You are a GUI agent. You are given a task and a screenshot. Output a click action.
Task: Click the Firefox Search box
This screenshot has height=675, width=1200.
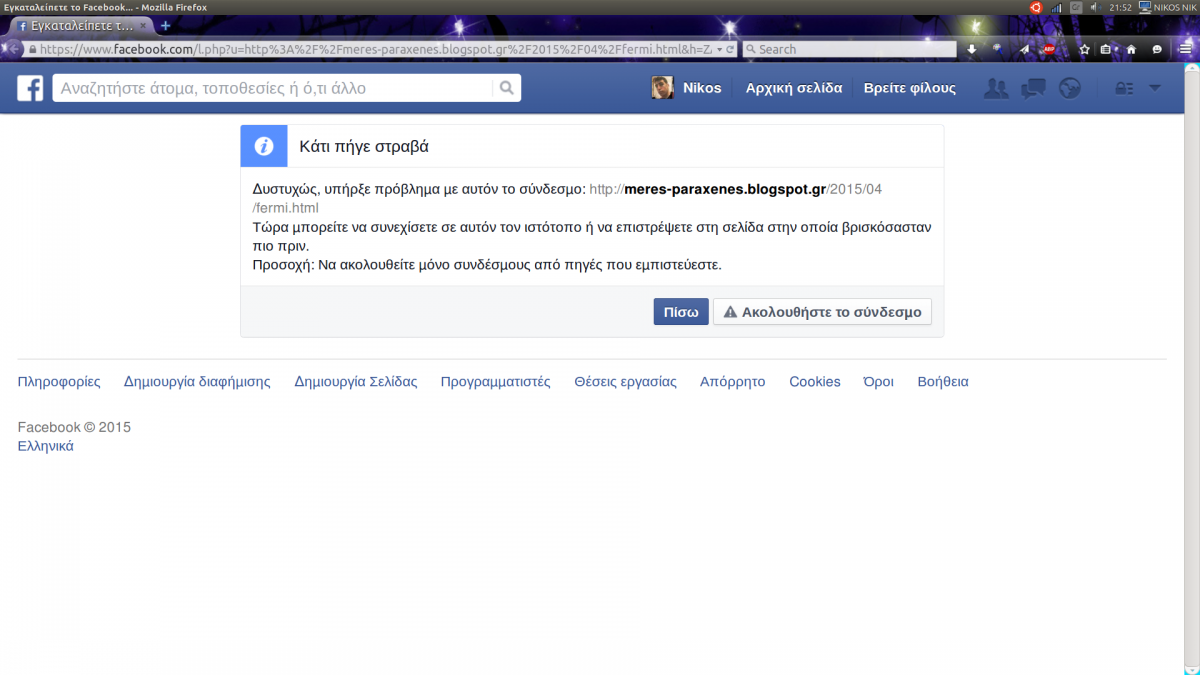(848, 49)
